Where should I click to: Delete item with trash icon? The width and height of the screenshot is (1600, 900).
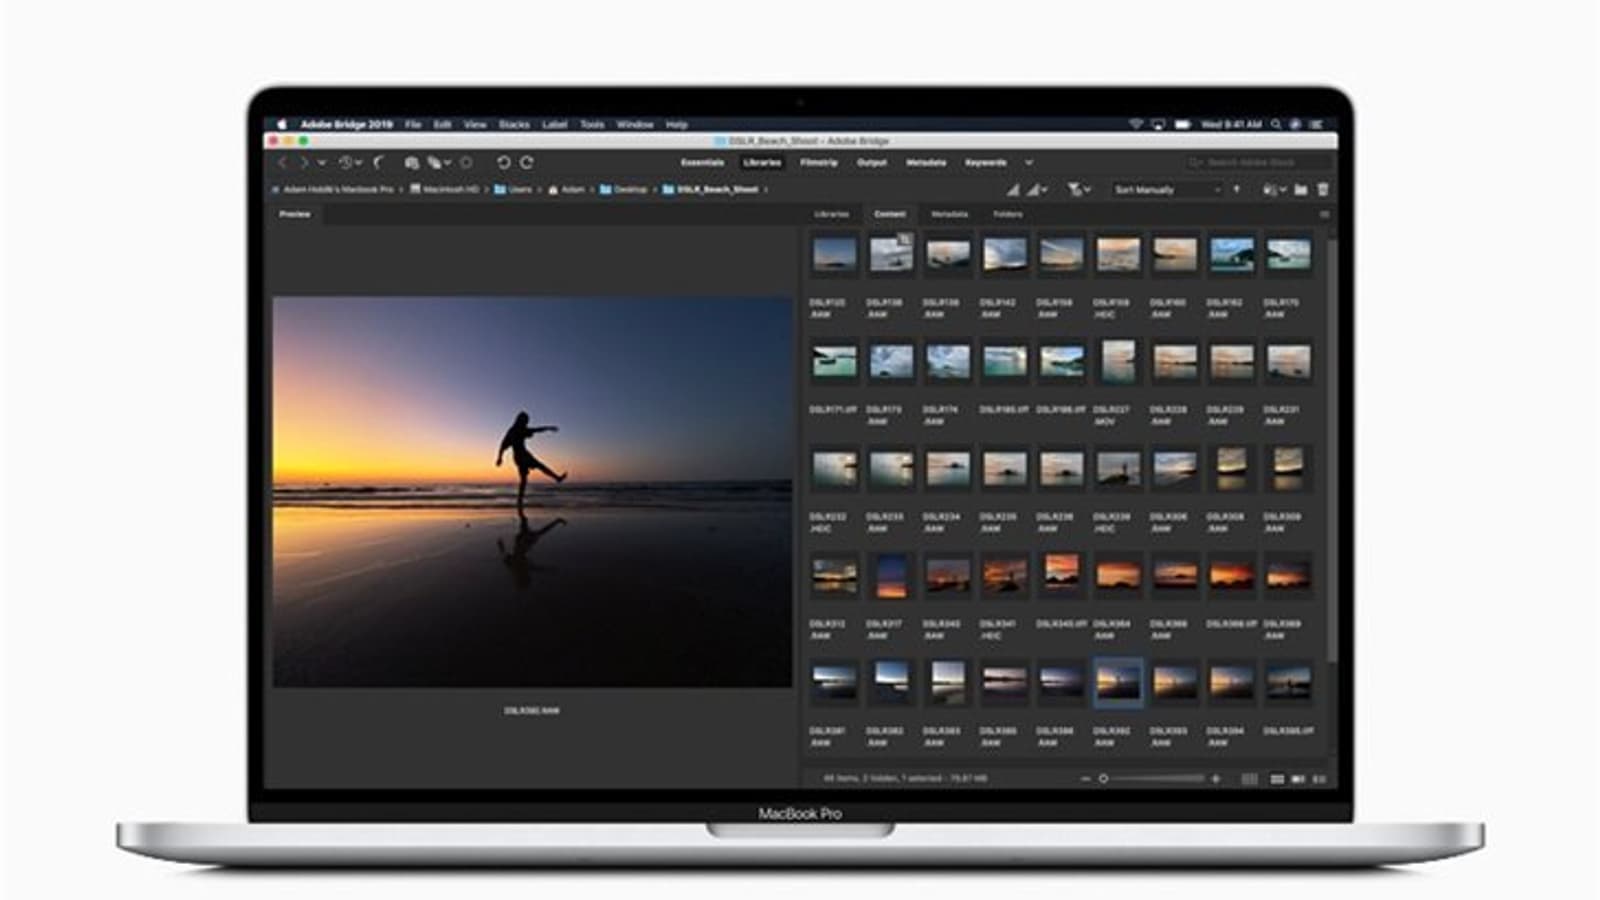pyautogui.click(x=1323, y=189)
